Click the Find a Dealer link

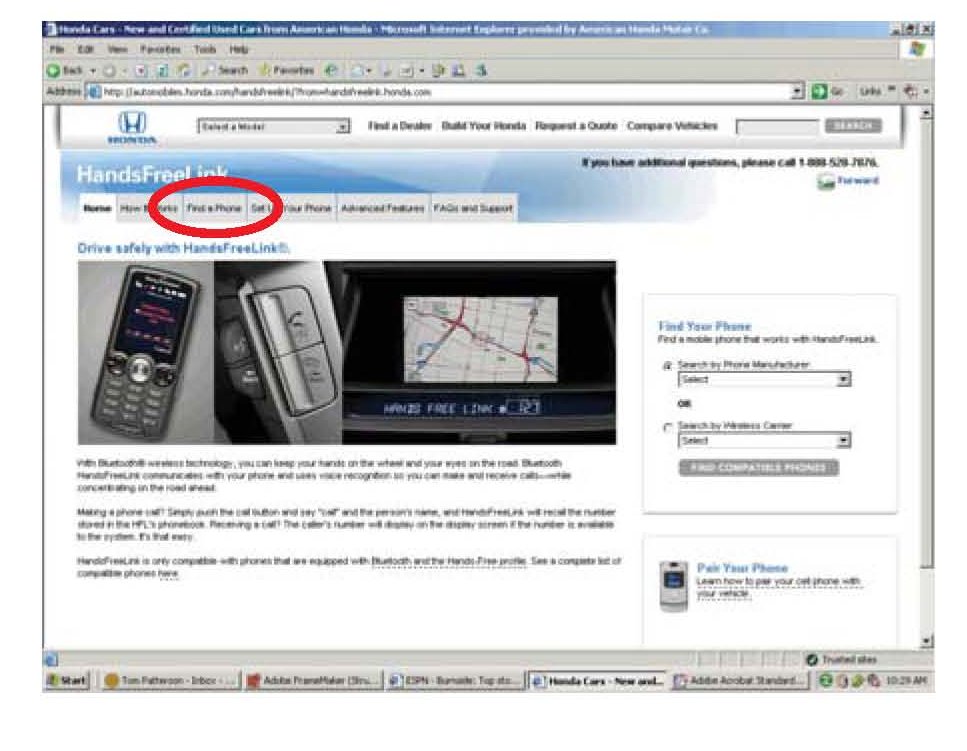[x=398, y=126]
